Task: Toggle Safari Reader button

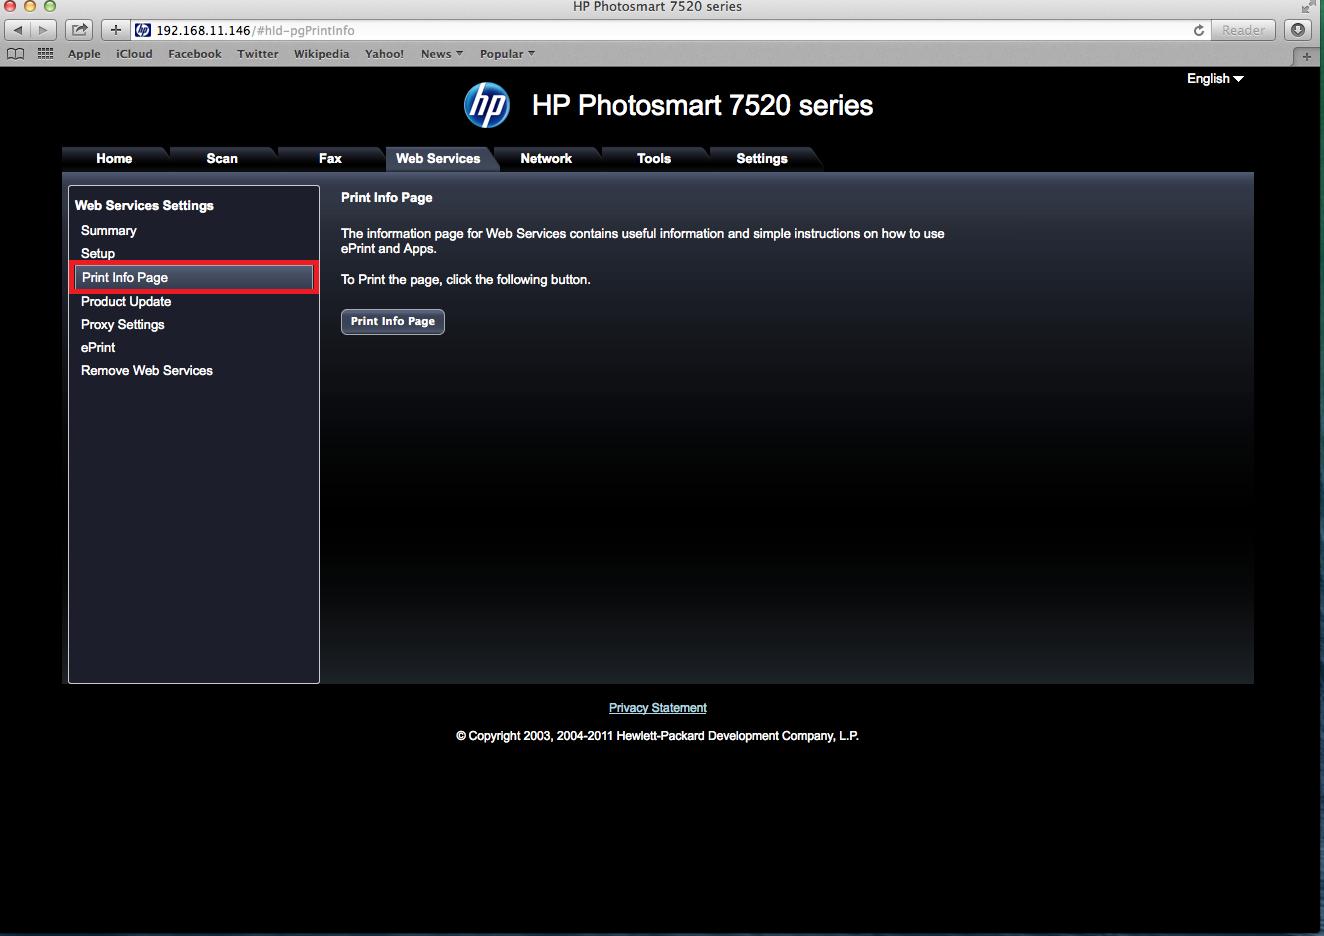Action: click(x=1243, y=30)
